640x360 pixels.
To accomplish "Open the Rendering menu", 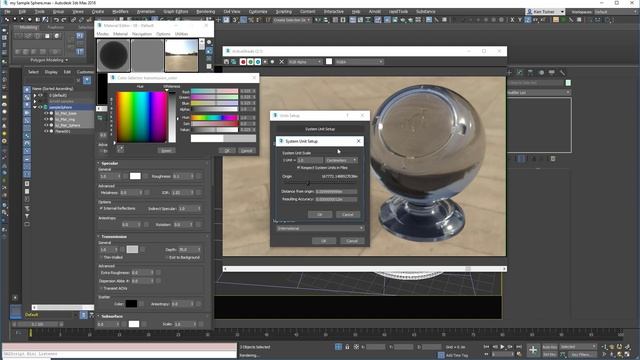I will pyautogui.click(x=205, y=12).
